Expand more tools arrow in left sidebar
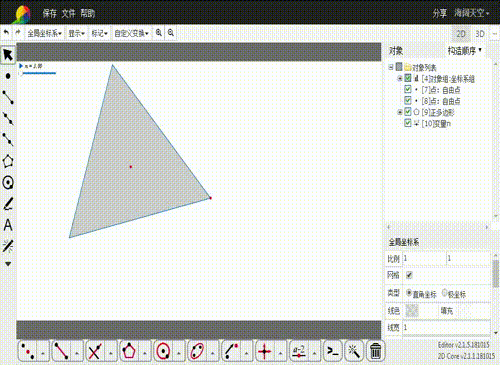 click(8, 264)
